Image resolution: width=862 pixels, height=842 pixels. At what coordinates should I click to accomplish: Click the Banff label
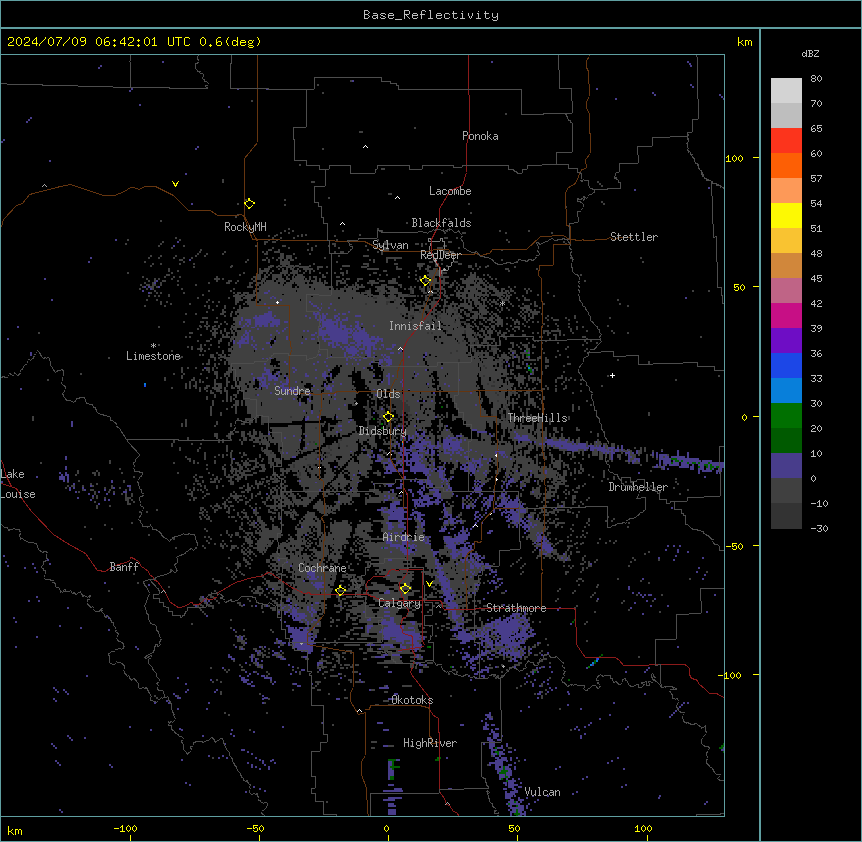coord(124,567)
